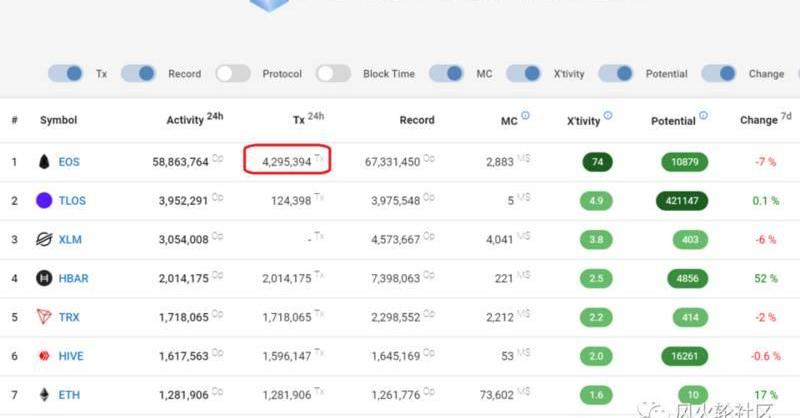Image resolution: width=800 pixels, height=418 pixels.
Task: Select HBAR record value 7,398,063
Action: (x=395, y=278)
